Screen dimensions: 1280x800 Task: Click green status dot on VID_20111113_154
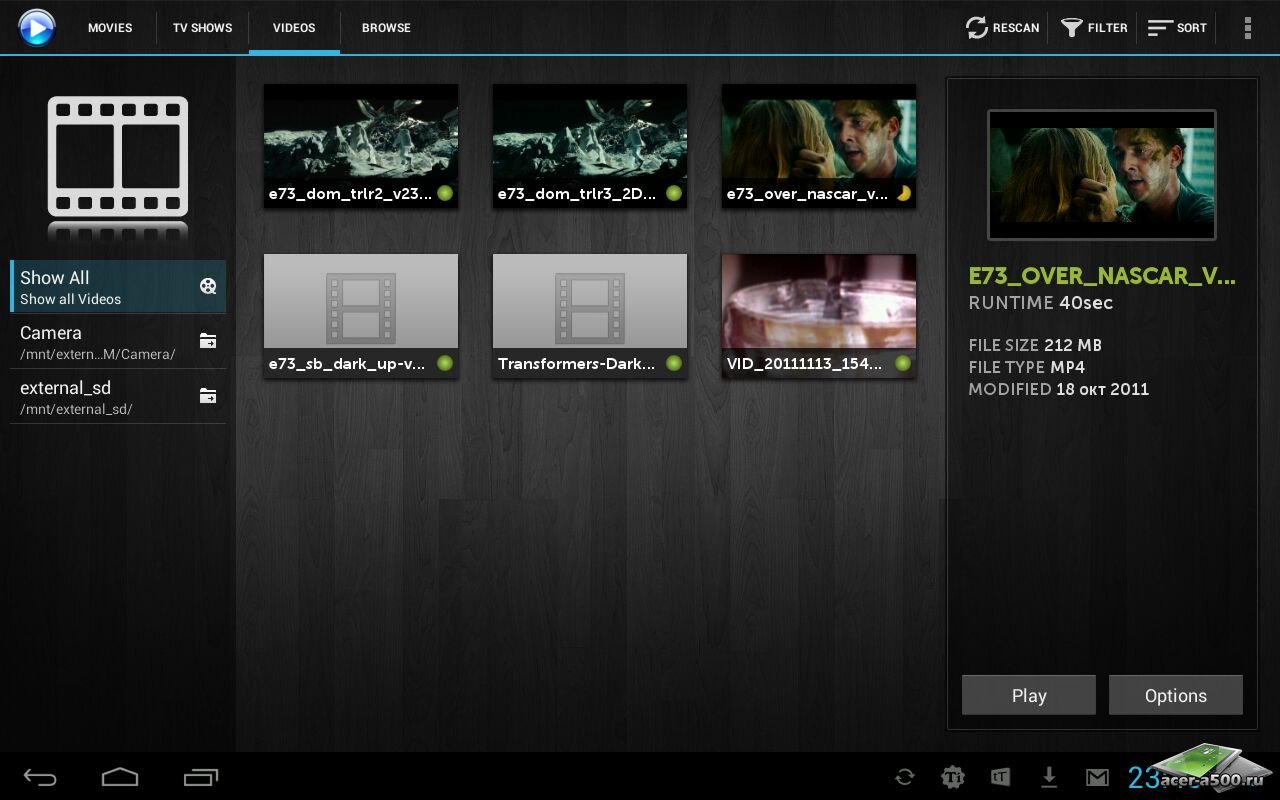point(903,363)
